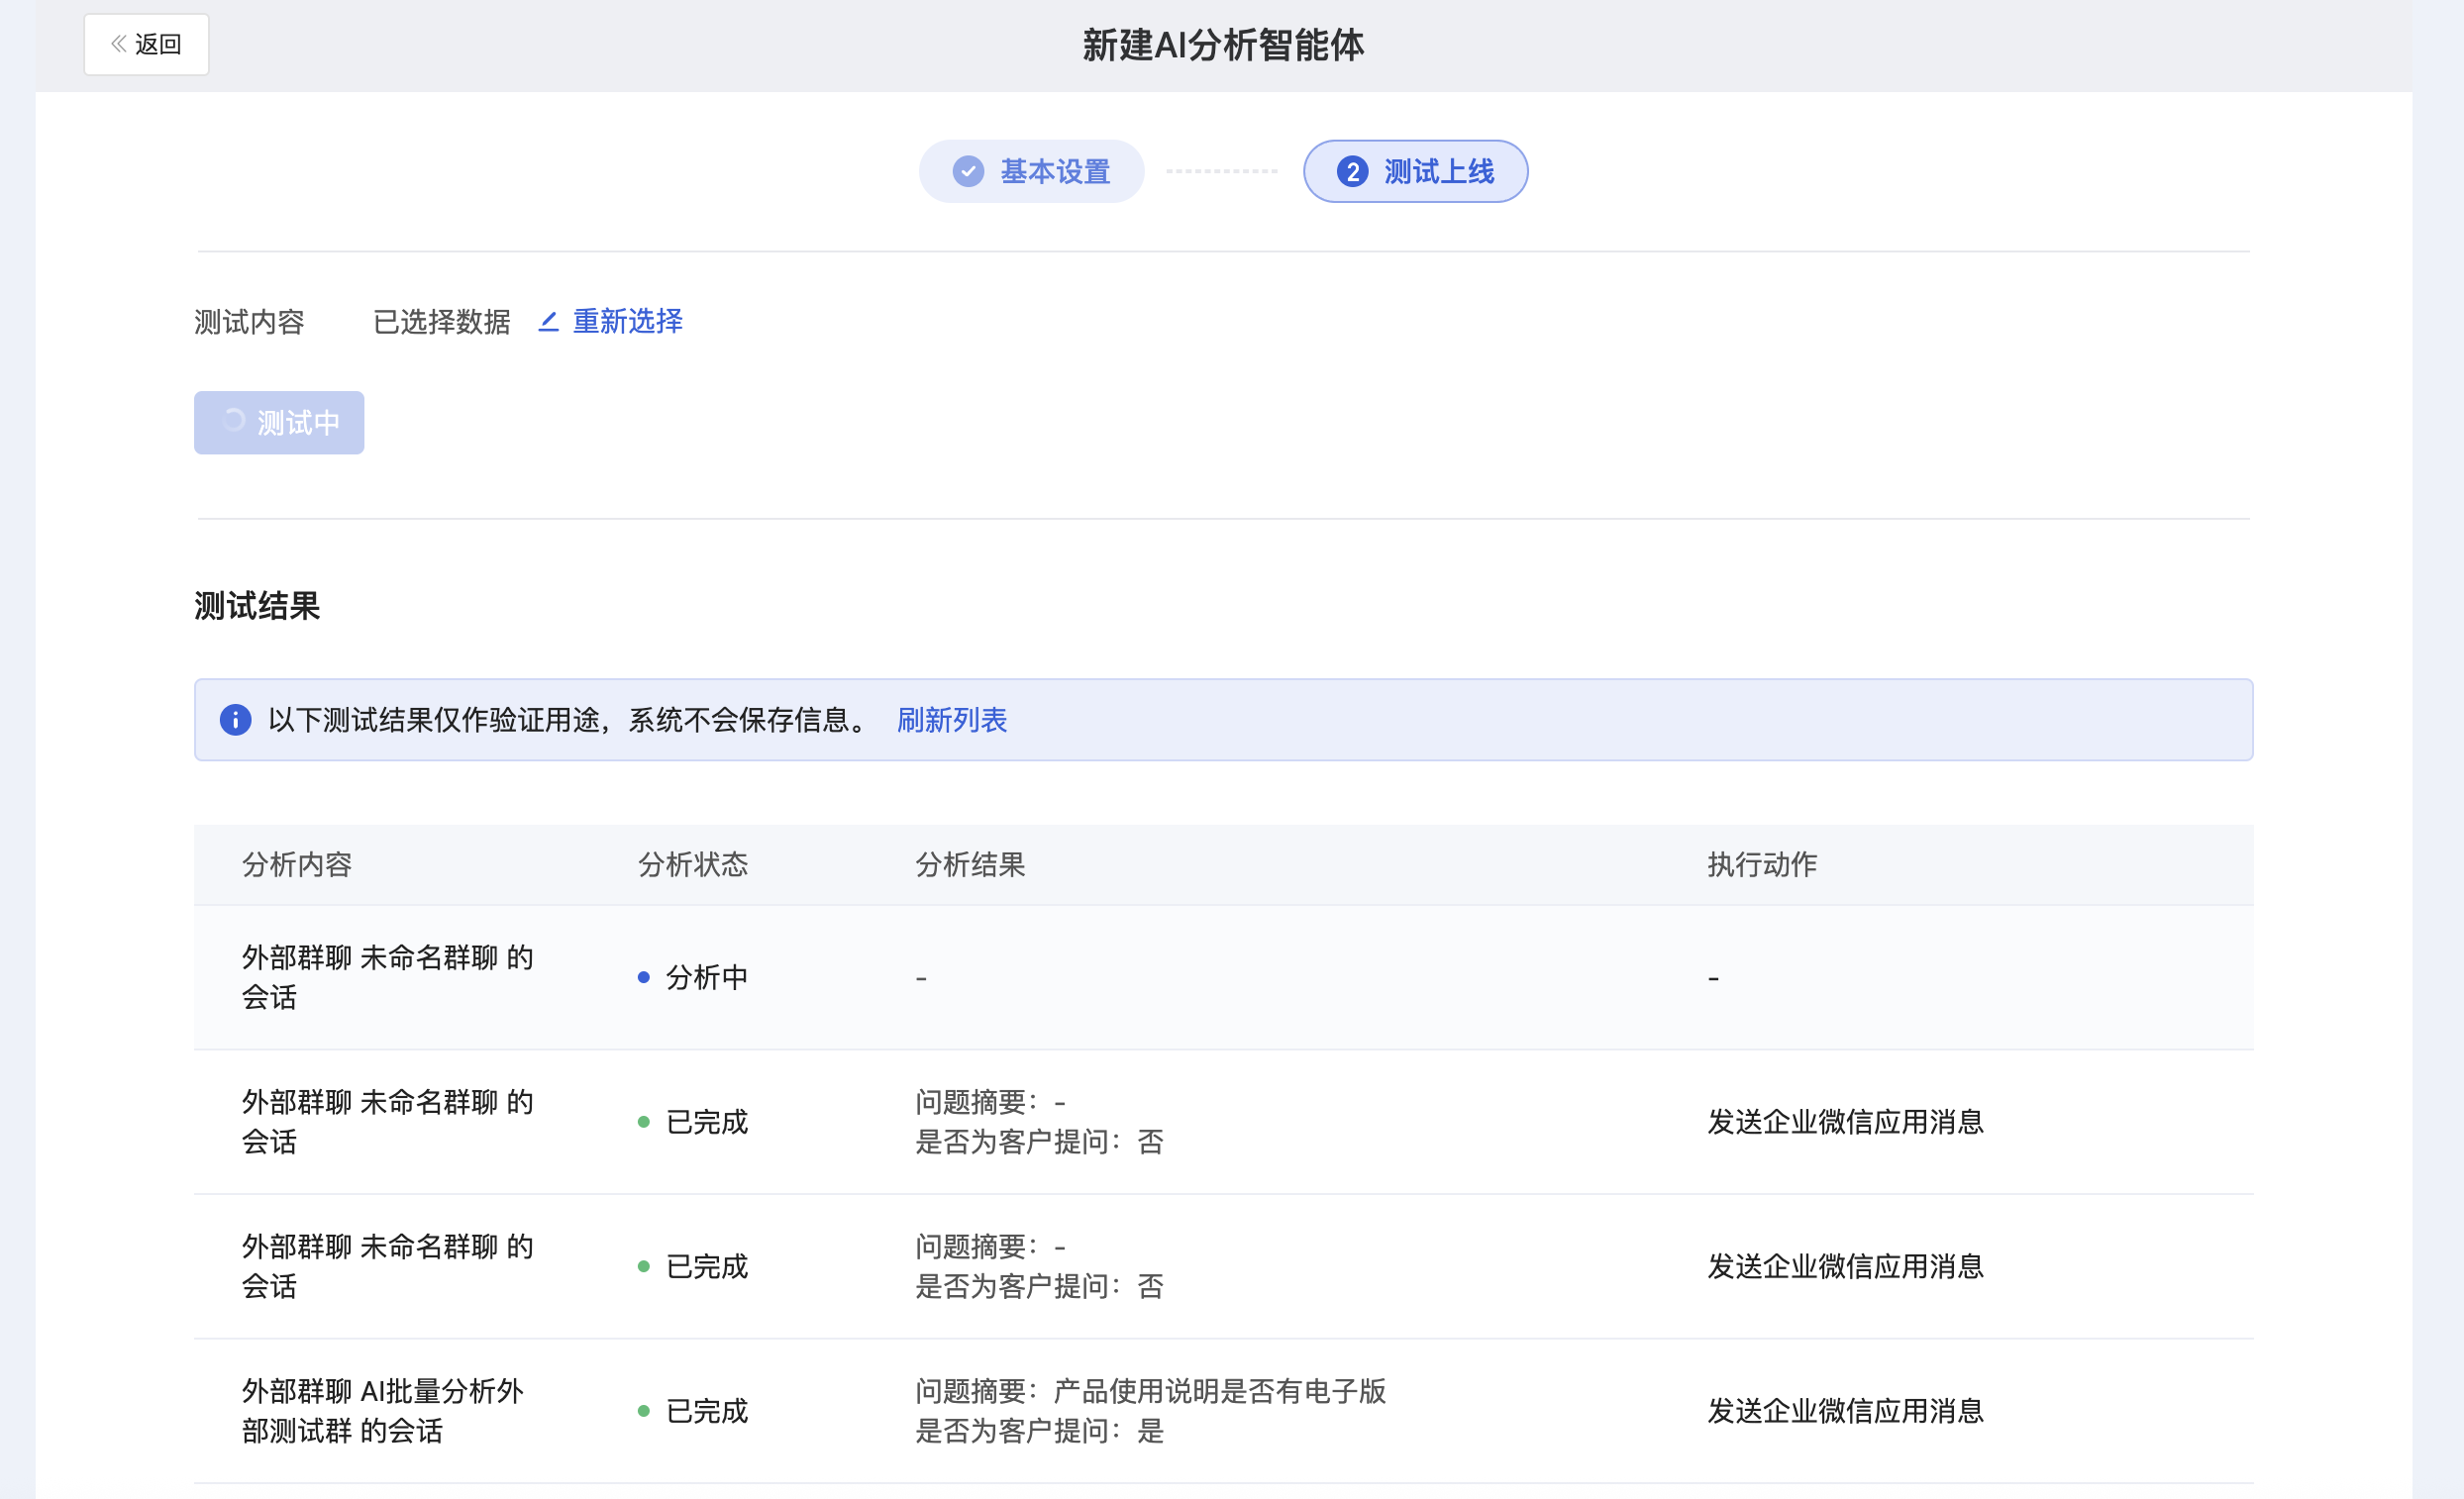Click the 返回 back button
The image size is (2464, 1499).
coord(146,44)
